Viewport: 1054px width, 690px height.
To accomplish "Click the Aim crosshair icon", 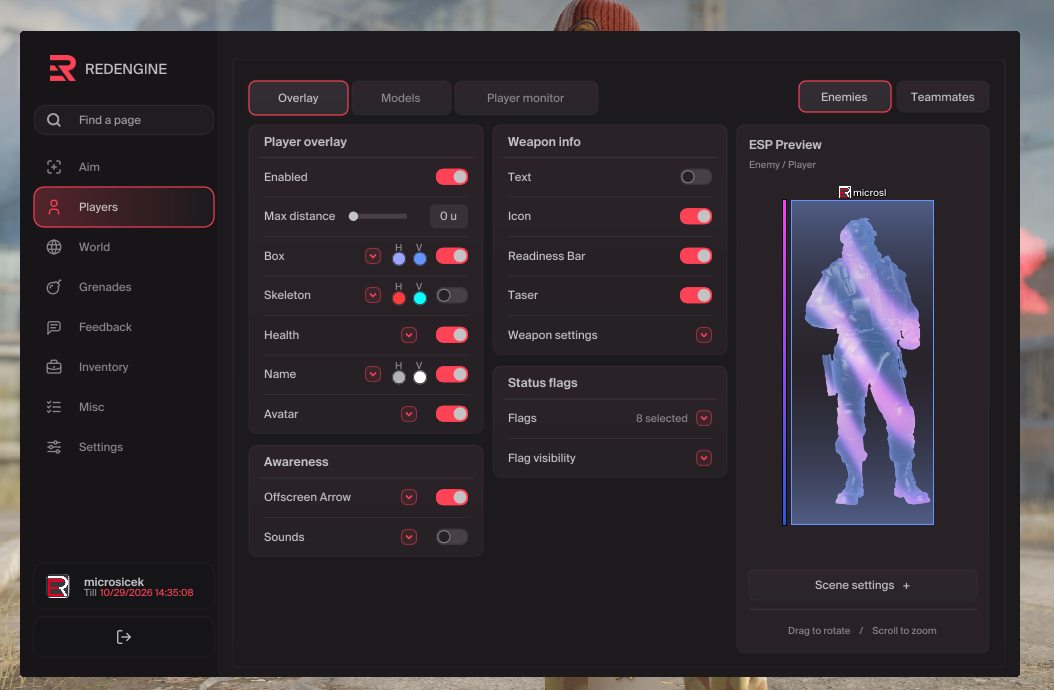I will tap(54, 167).
